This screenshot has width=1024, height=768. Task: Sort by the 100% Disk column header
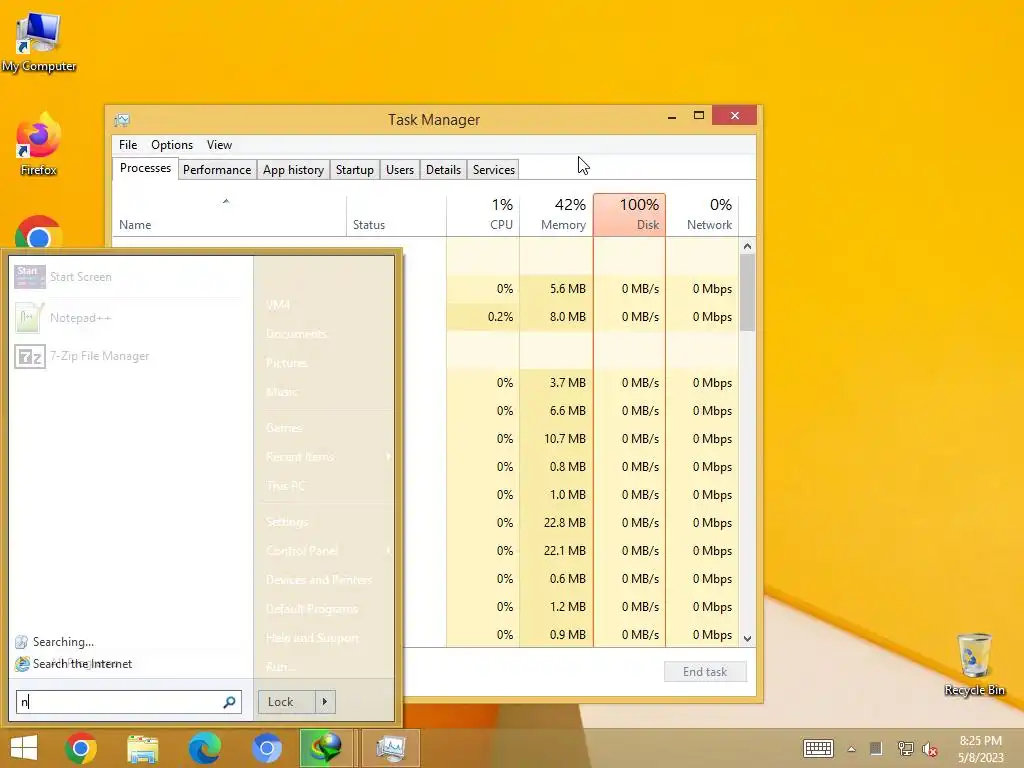[x=630, y=215]
